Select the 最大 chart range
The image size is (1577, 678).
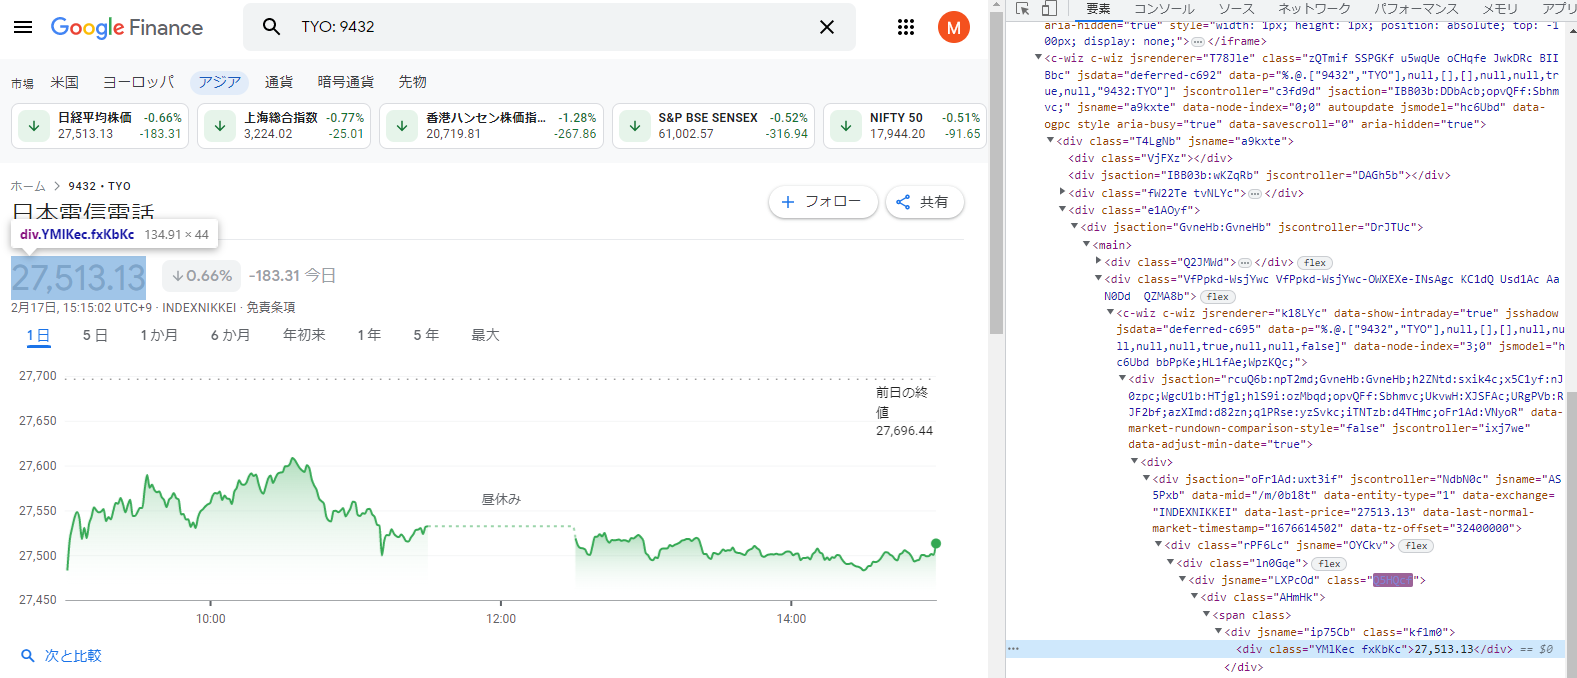pyautogui.click(x=485, y=335)
